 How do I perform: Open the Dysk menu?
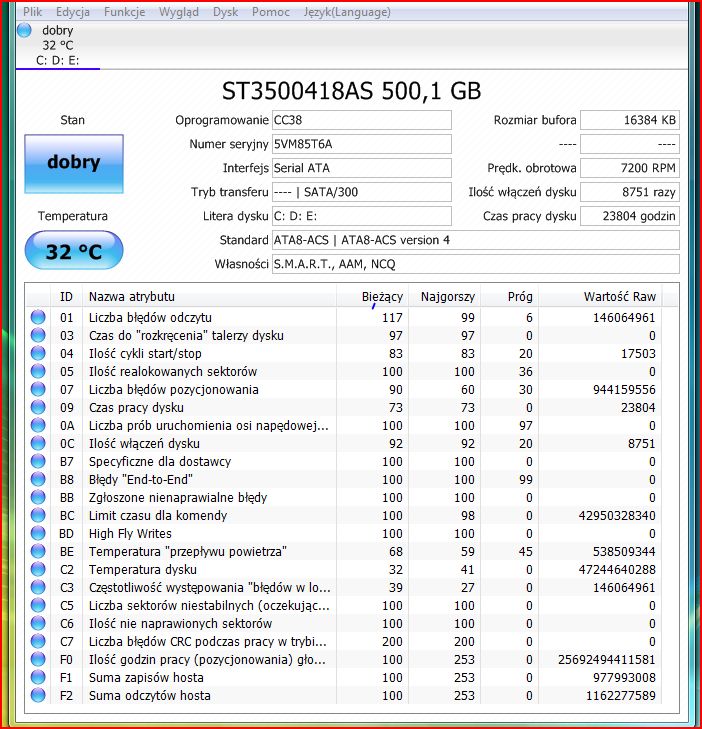coord(225,12)
